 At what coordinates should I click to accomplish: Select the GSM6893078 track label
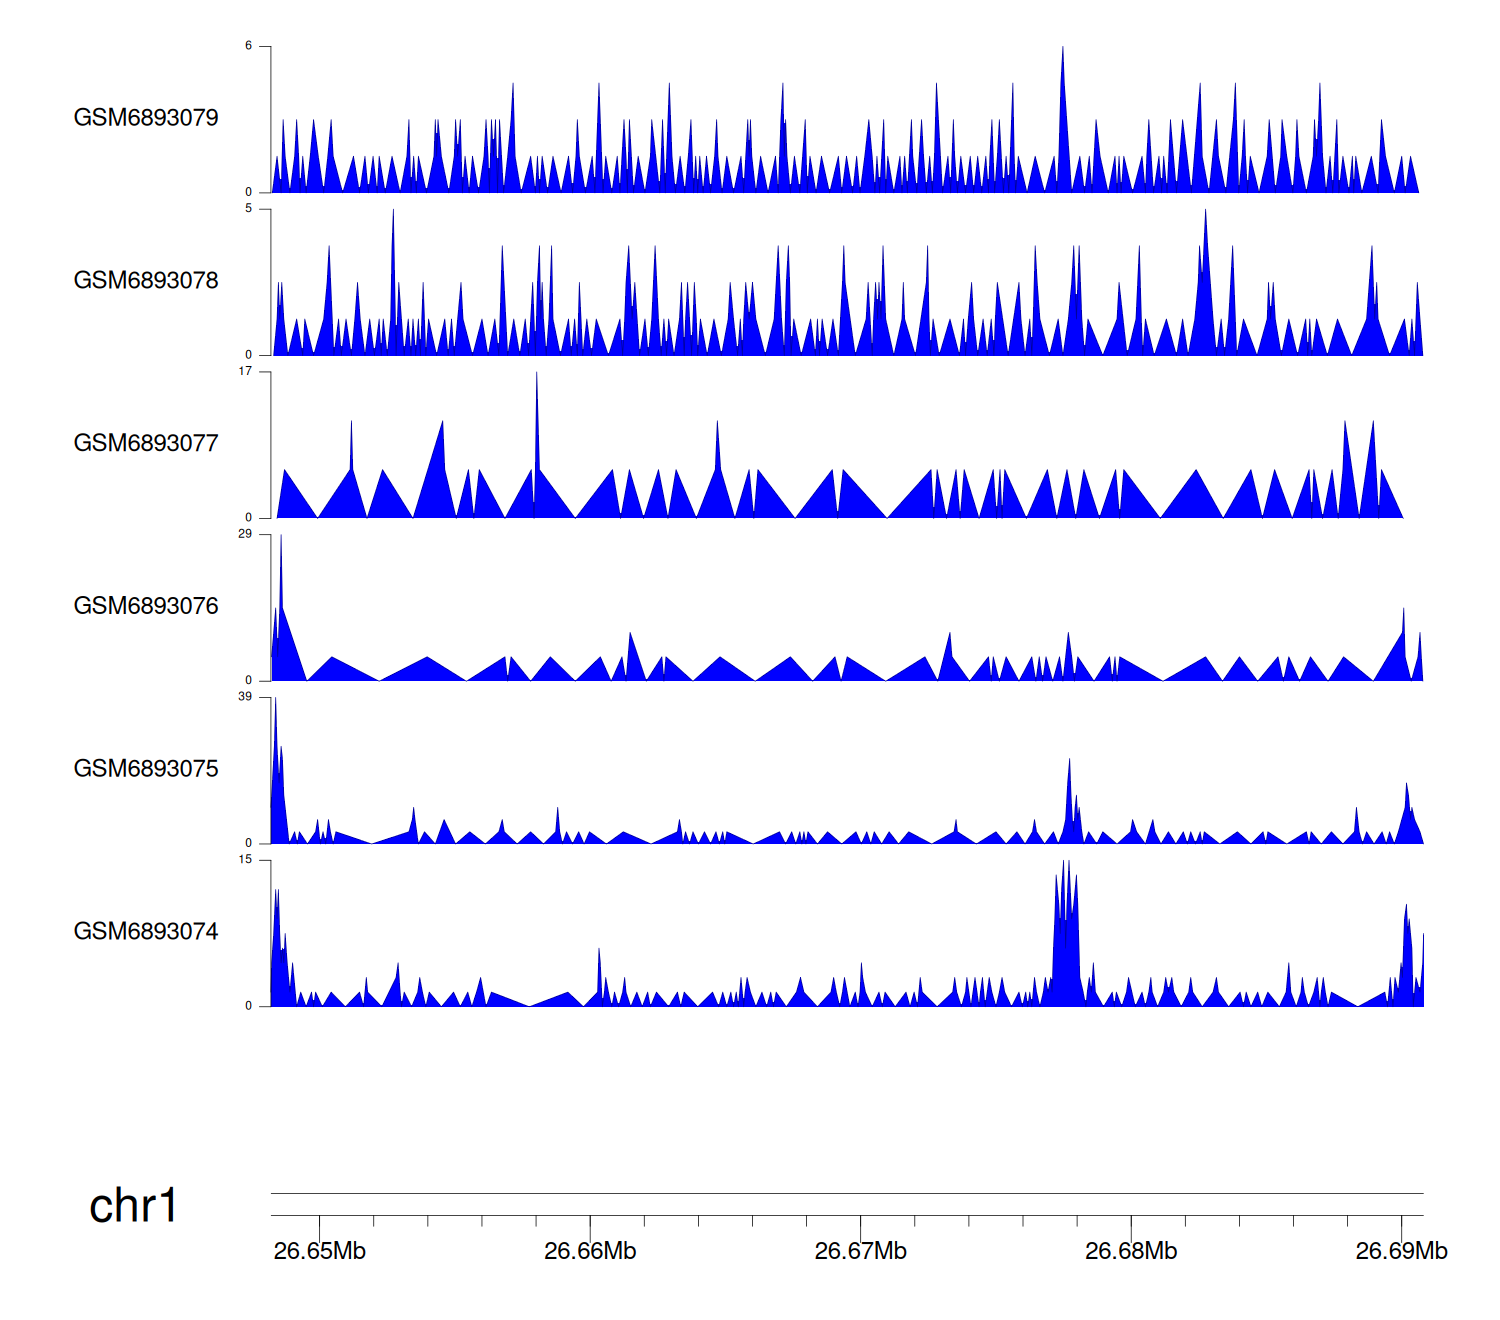[146, 281]
